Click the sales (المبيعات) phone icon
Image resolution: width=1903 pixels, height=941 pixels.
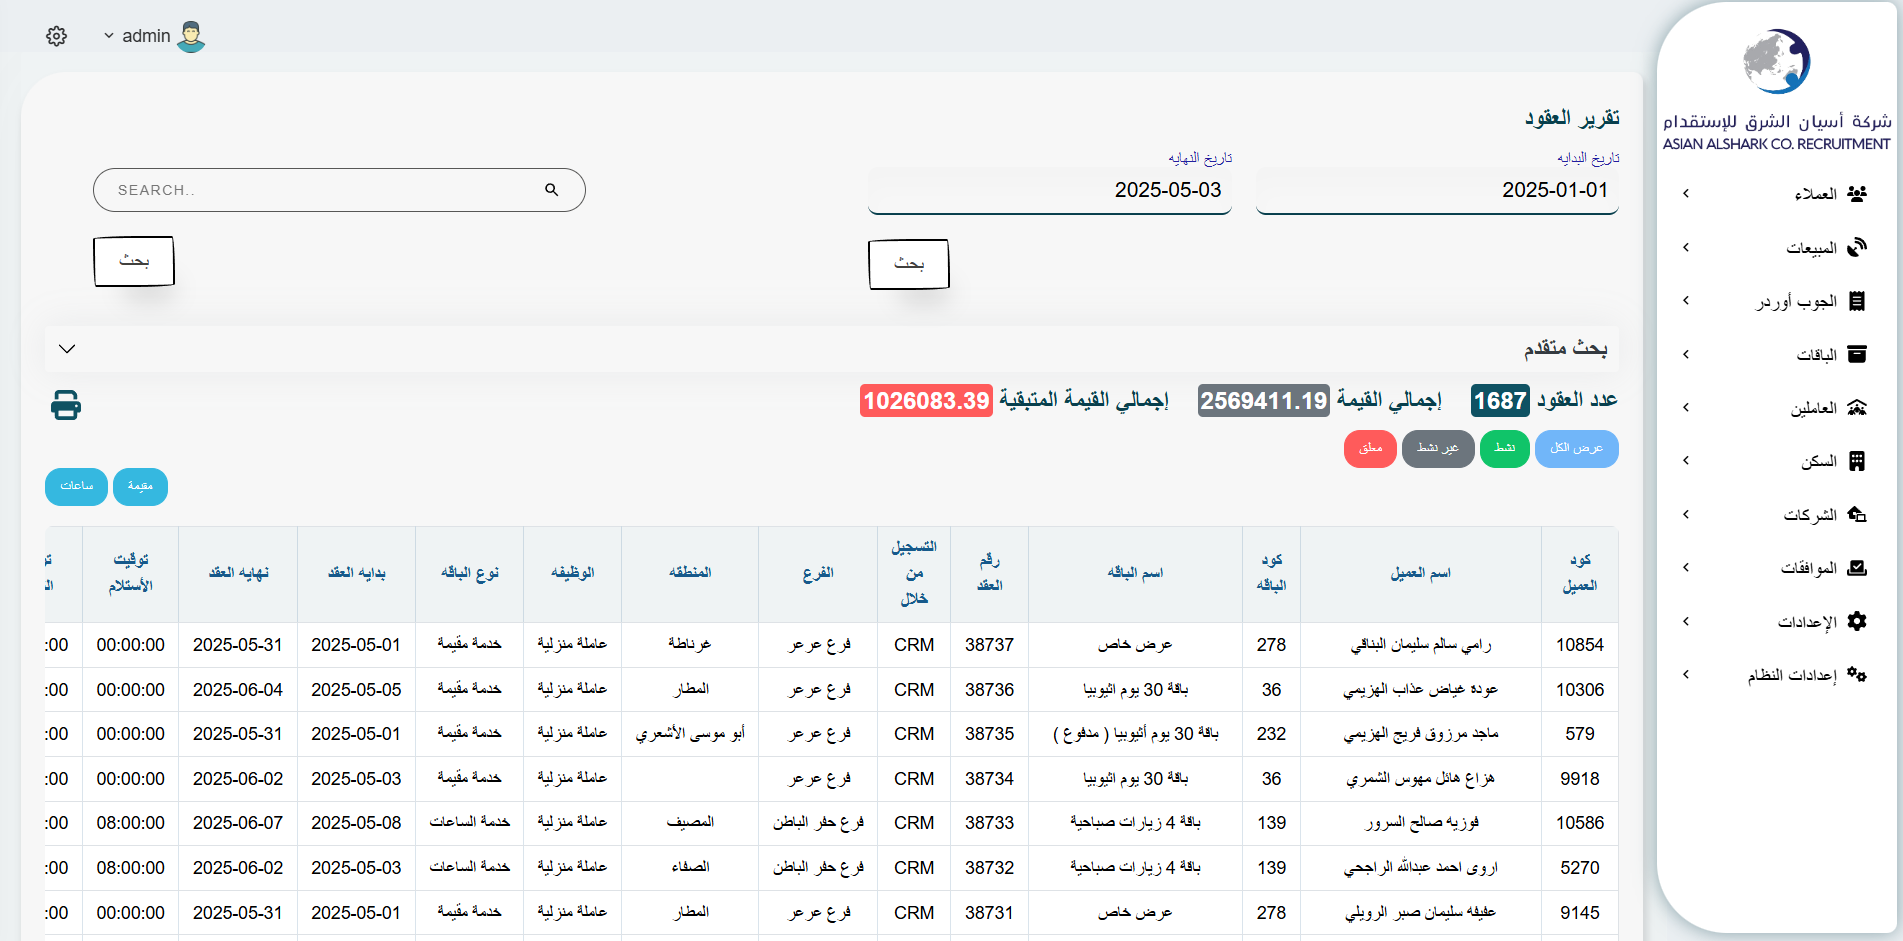(1857, 247)
